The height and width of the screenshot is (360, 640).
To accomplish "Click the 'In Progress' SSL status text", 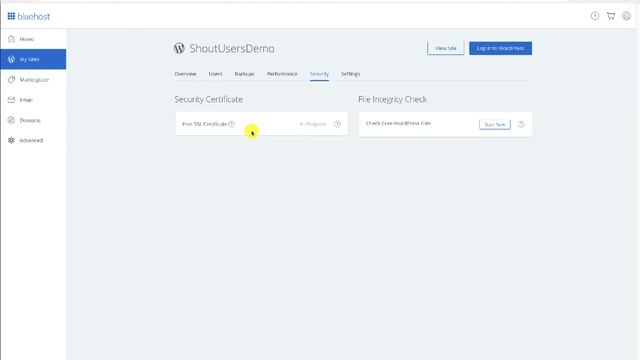I will click(x=313, y=124).
